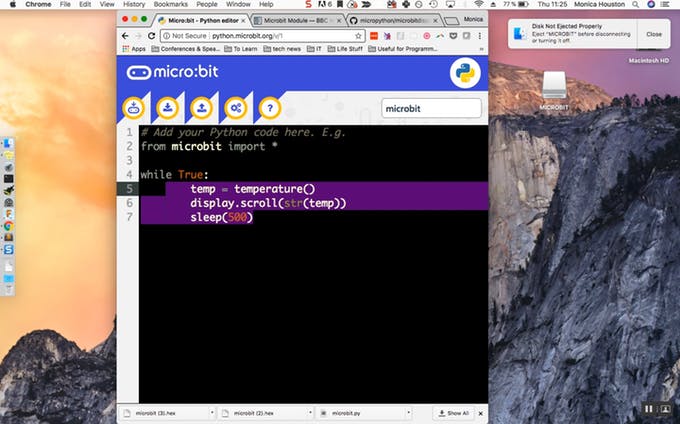The height and width of the screenshot is (424, 680).
Task: Click the Not Secure info icon
Action: [167, 36]
